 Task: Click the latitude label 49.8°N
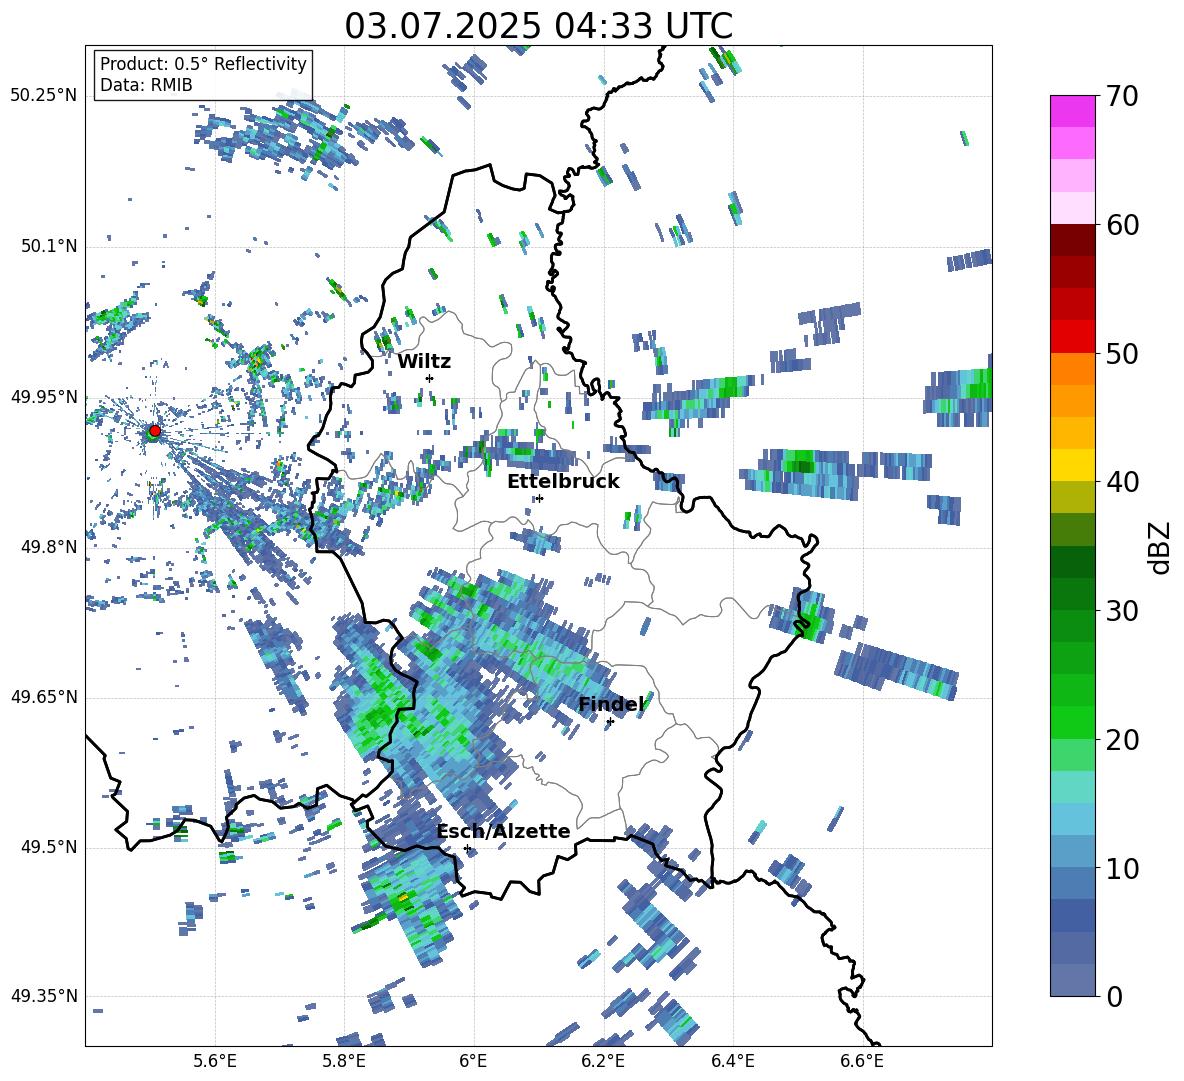(48, 547)
